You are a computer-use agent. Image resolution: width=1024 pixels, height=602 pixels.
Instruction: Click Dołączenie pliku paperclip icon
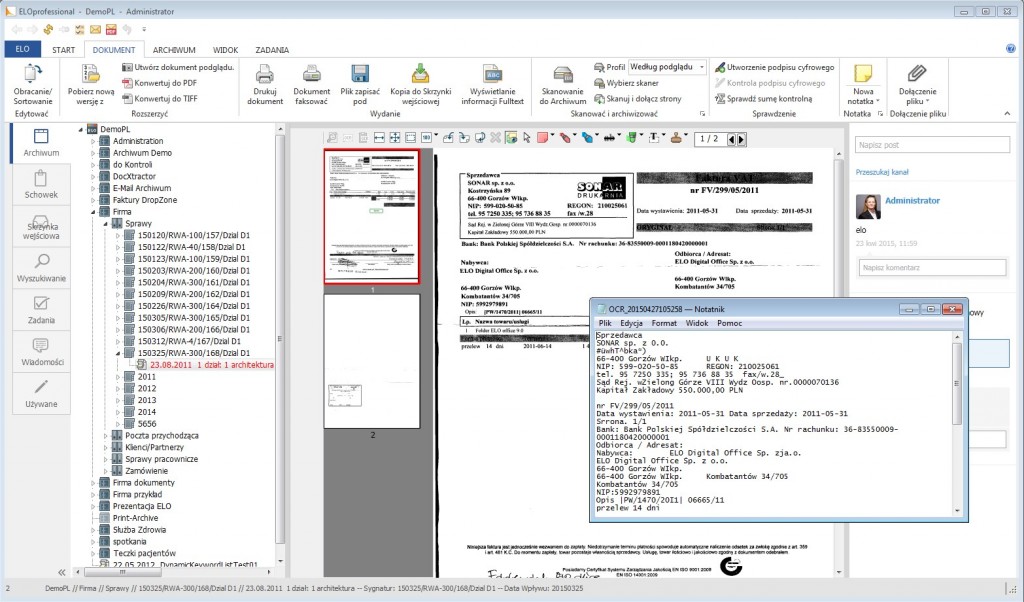pos(917,74)
